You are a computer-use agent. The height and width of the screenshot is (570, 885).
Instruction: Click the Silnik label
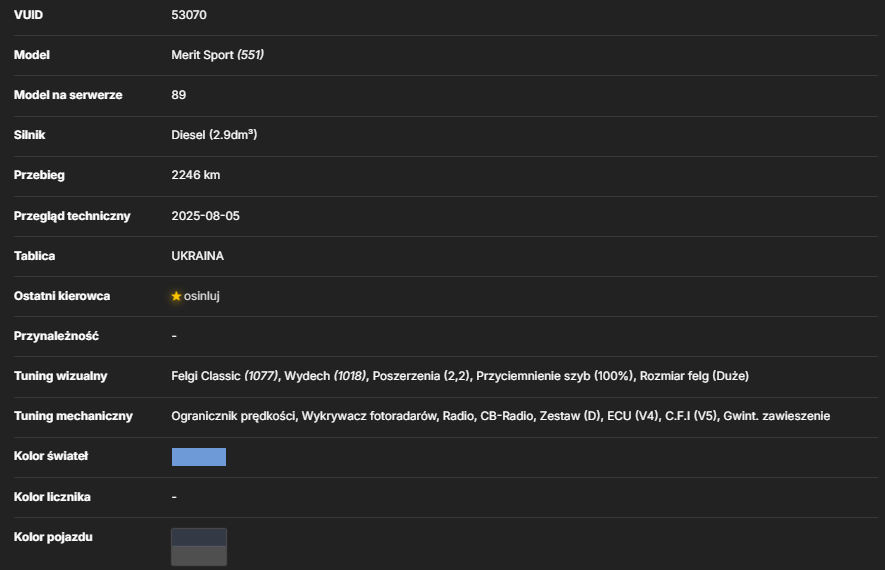tap(29, 135)
